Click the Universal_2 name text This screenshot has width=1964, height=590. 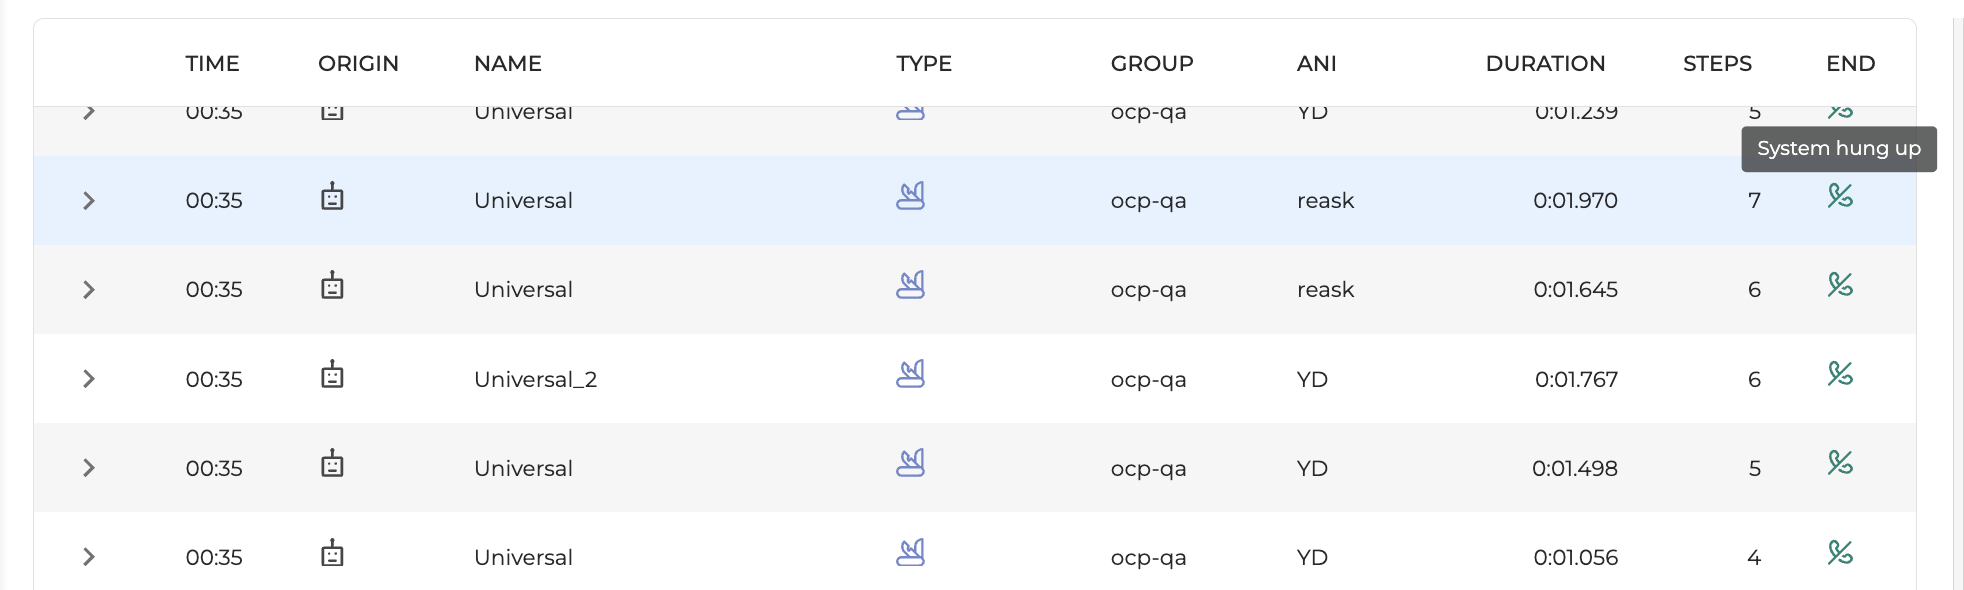(535, 380)
